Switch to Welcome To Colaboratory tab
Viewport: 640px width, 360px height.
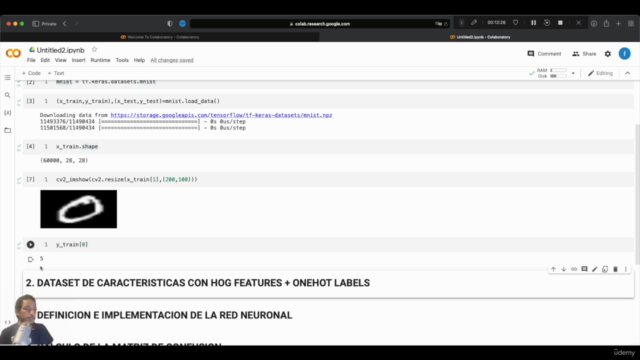pyautogui.click(x=160, y=37)
